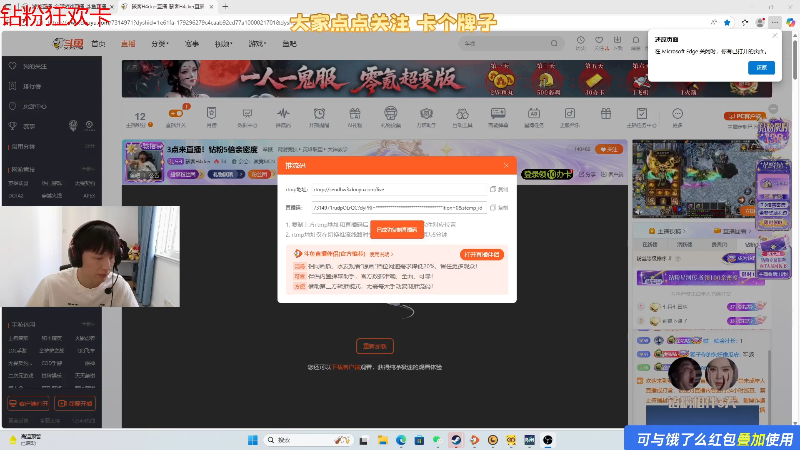Open the task clipboard icon in toolbar

641,113
